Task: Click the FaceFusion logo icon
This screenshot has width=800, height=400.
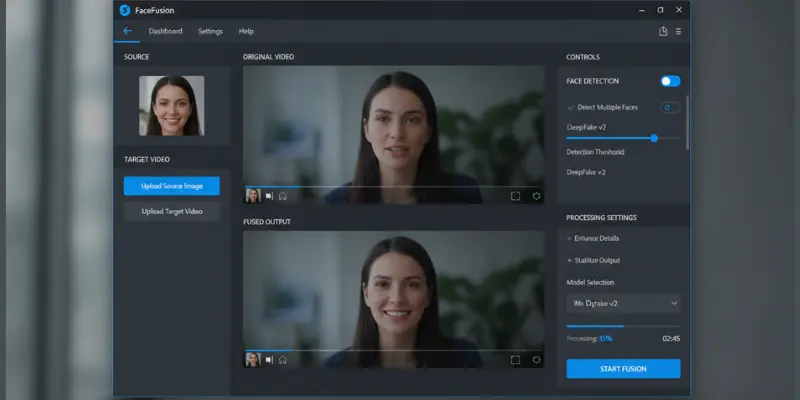Action: coord(124,10)
